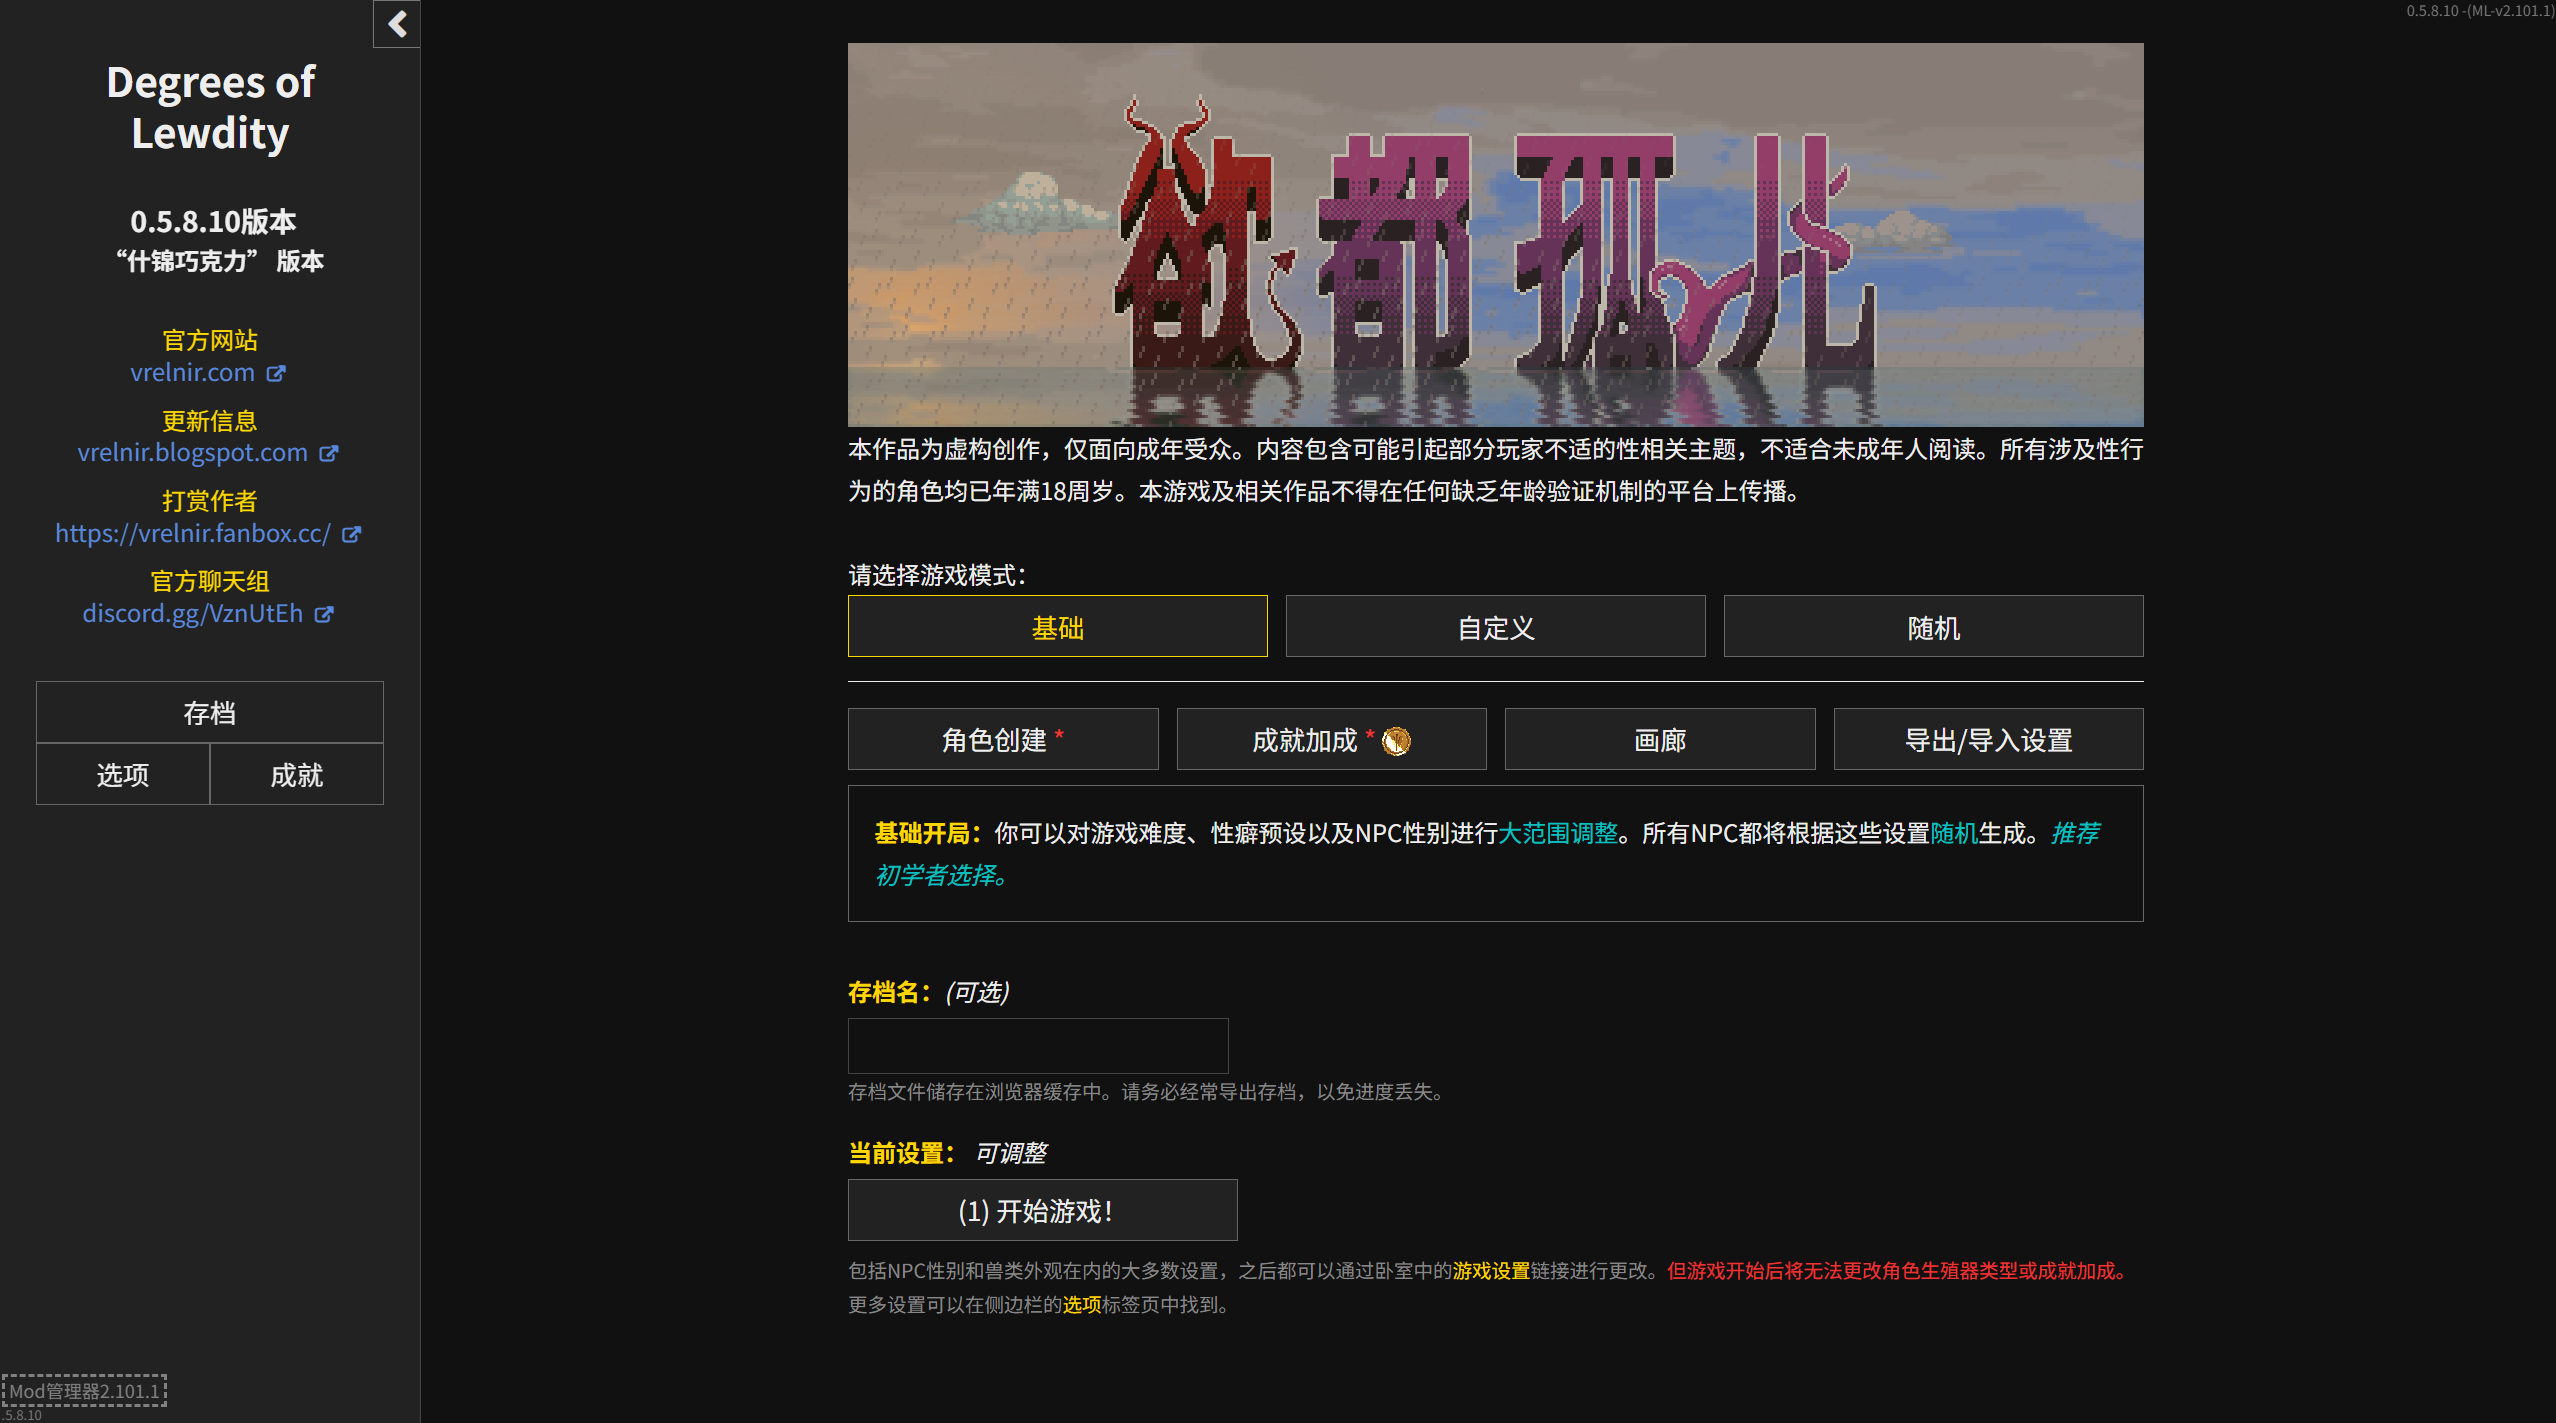Click the Mod管理器2.101.1 badge
This screenshot has height=1423, width=2556.
pos(85,1390)
